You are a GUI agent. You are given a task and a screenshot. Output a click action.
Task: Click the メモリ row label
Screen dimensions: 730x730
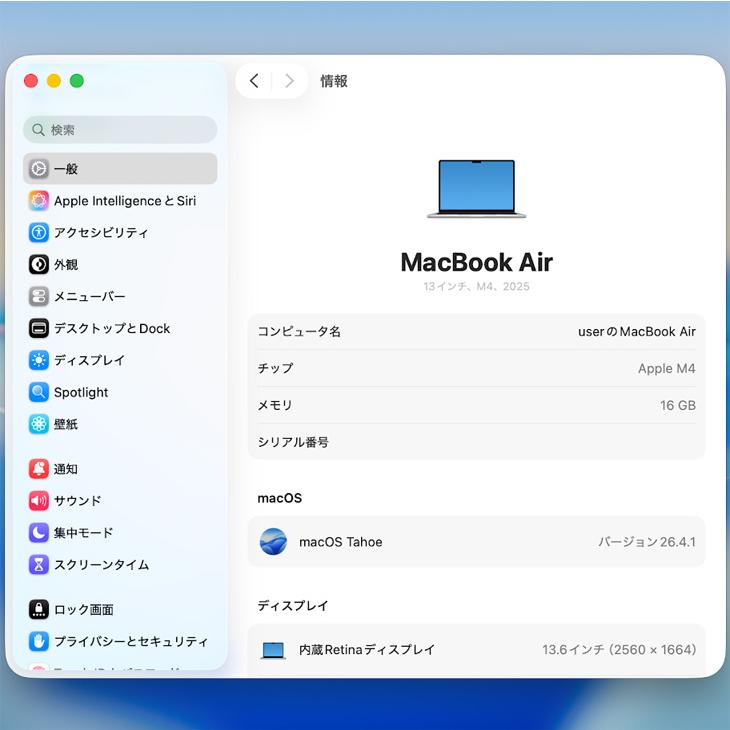275,405
